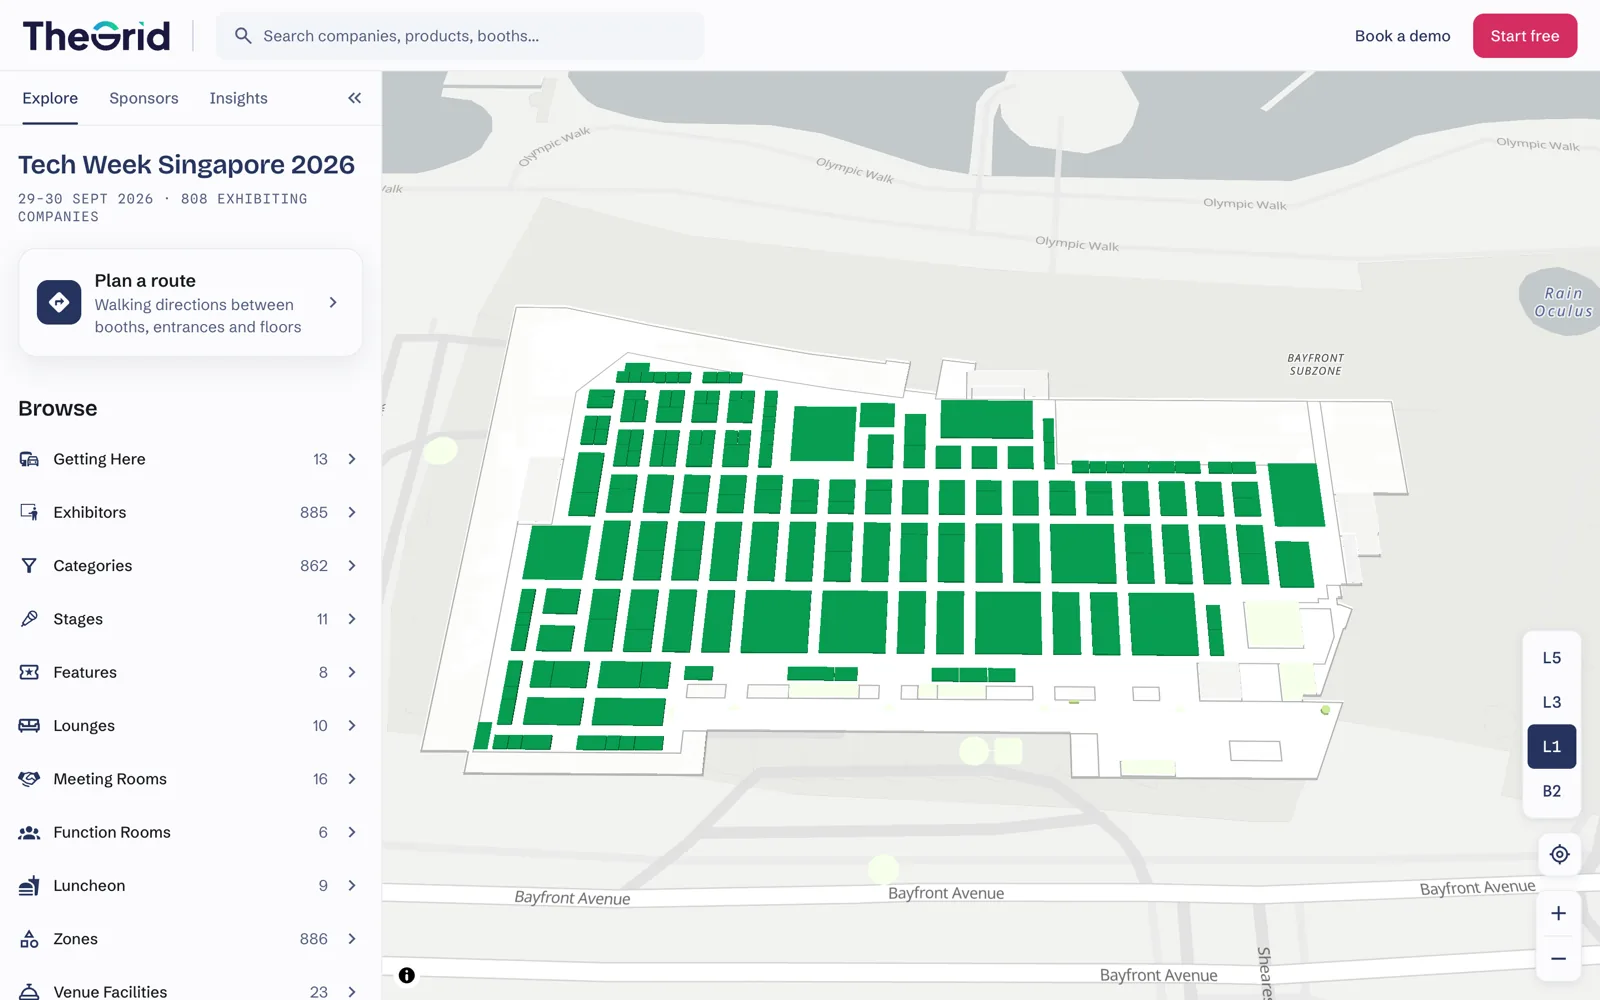Open the map info icon
1600x1000 pixels.
pos(407,975)
